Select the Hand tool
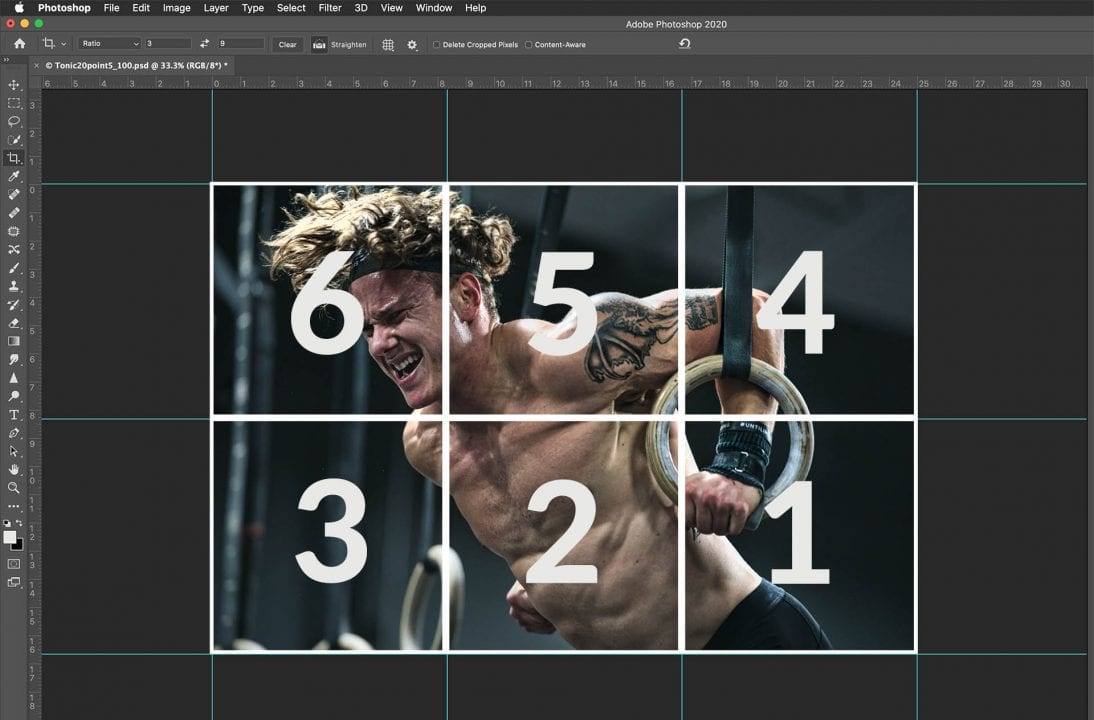 pos(14,469)
